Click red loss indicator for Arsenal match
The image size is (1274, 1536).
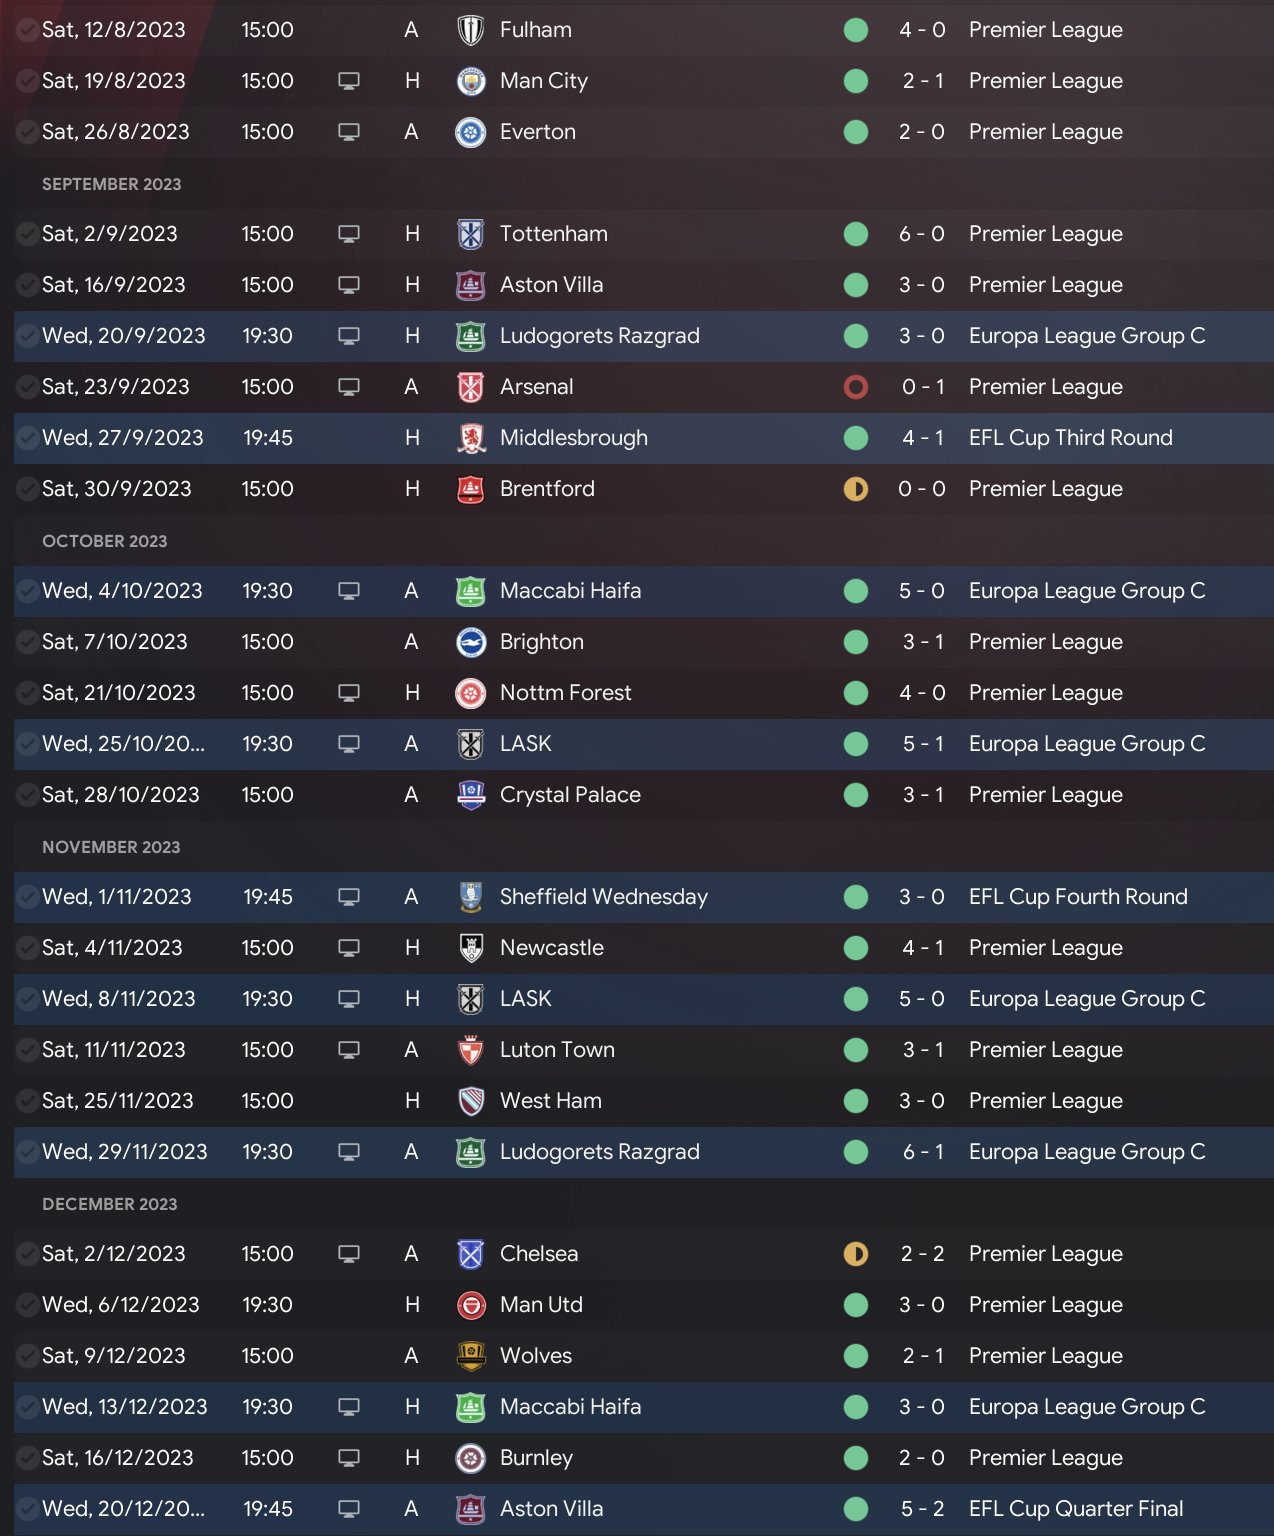click(x=856, y=387)
